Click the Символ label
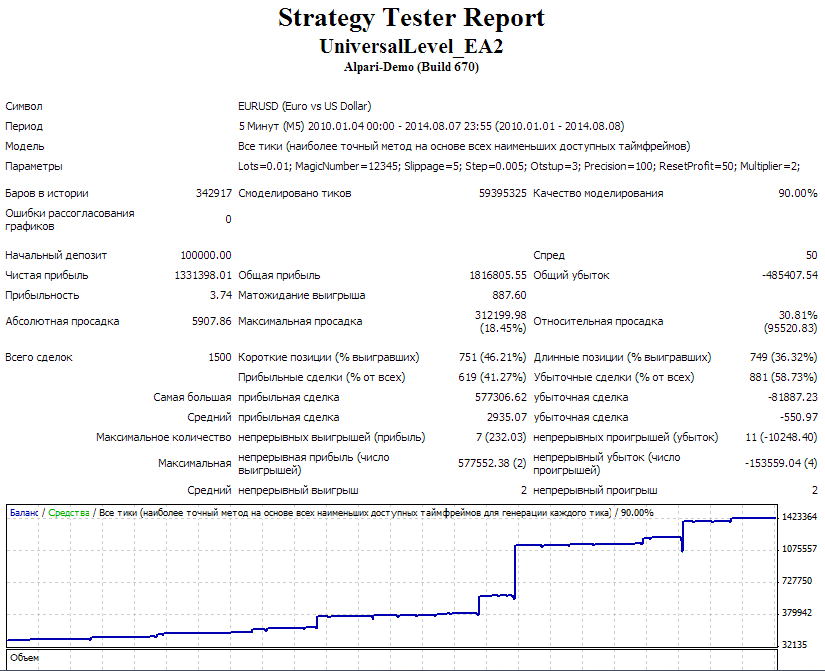825x671 pixels. tap(24, 106)
